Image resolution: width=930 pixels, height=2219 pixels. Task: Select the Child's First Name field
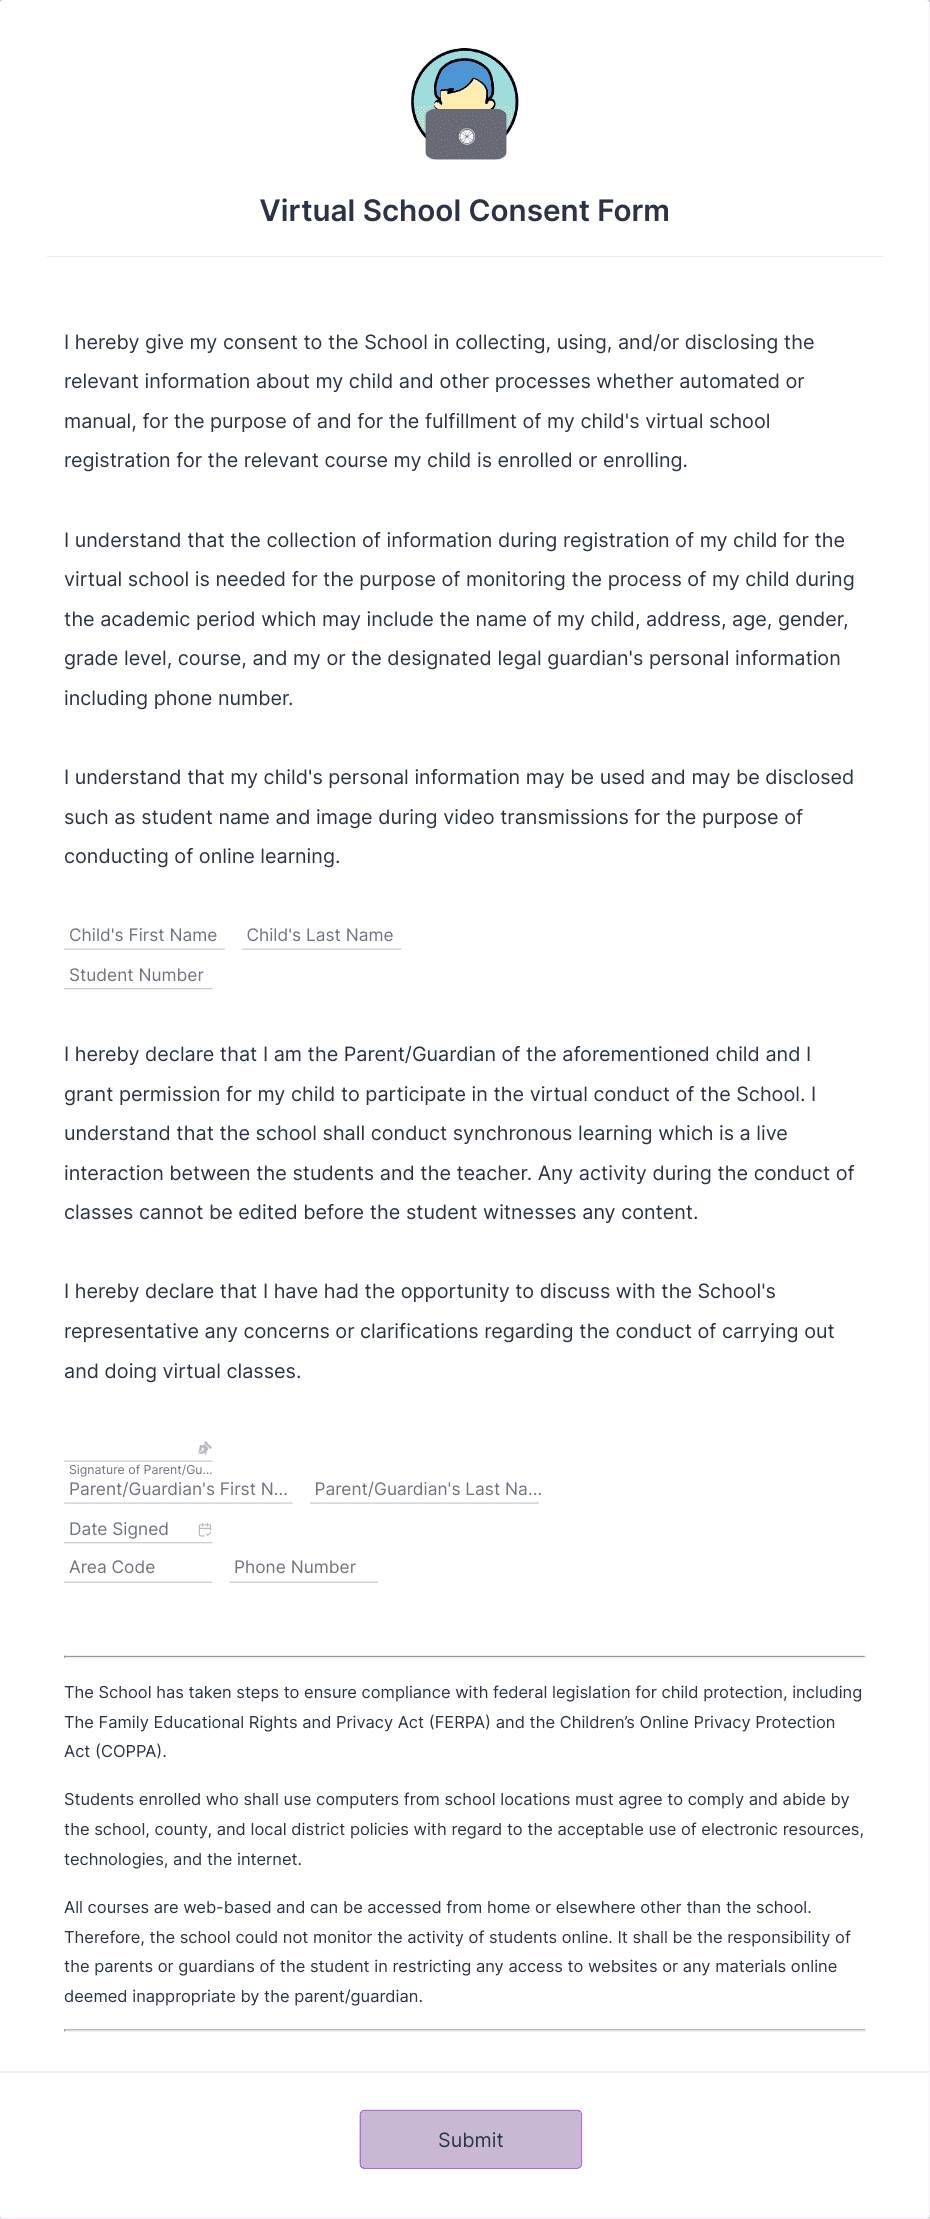point(142,935)
